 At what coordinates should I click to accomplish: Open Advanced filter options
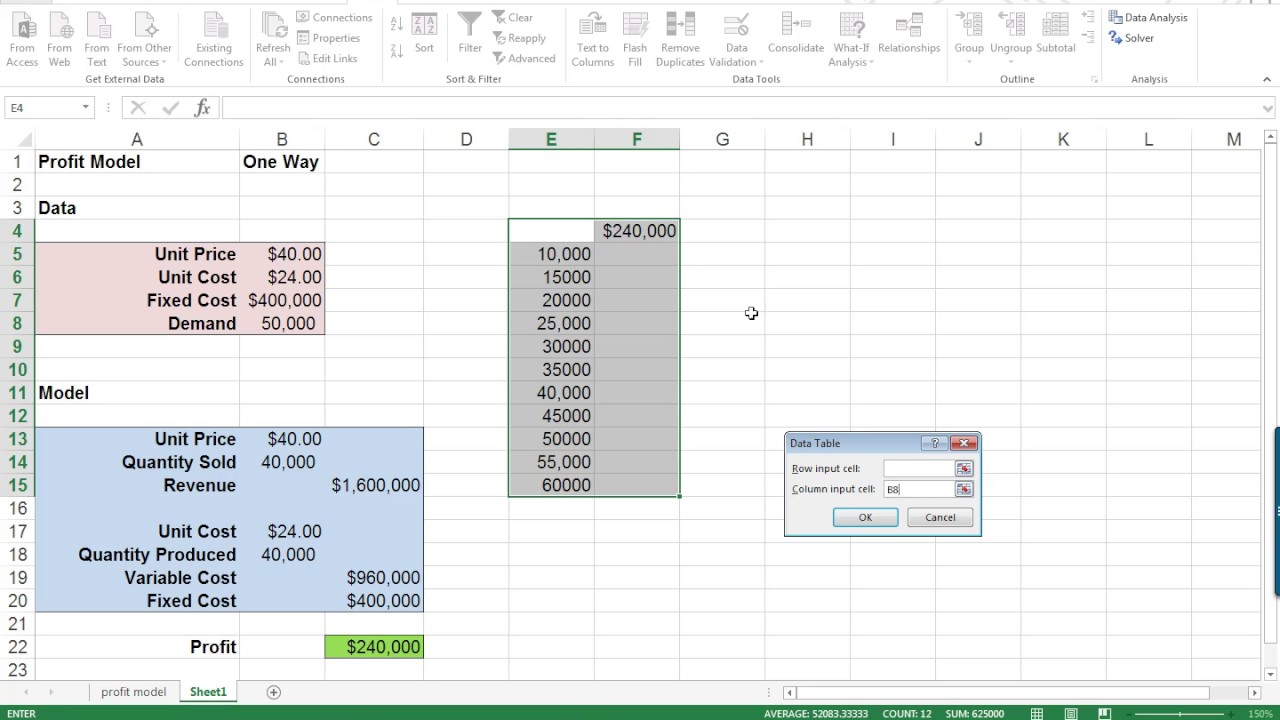(524, 58)
